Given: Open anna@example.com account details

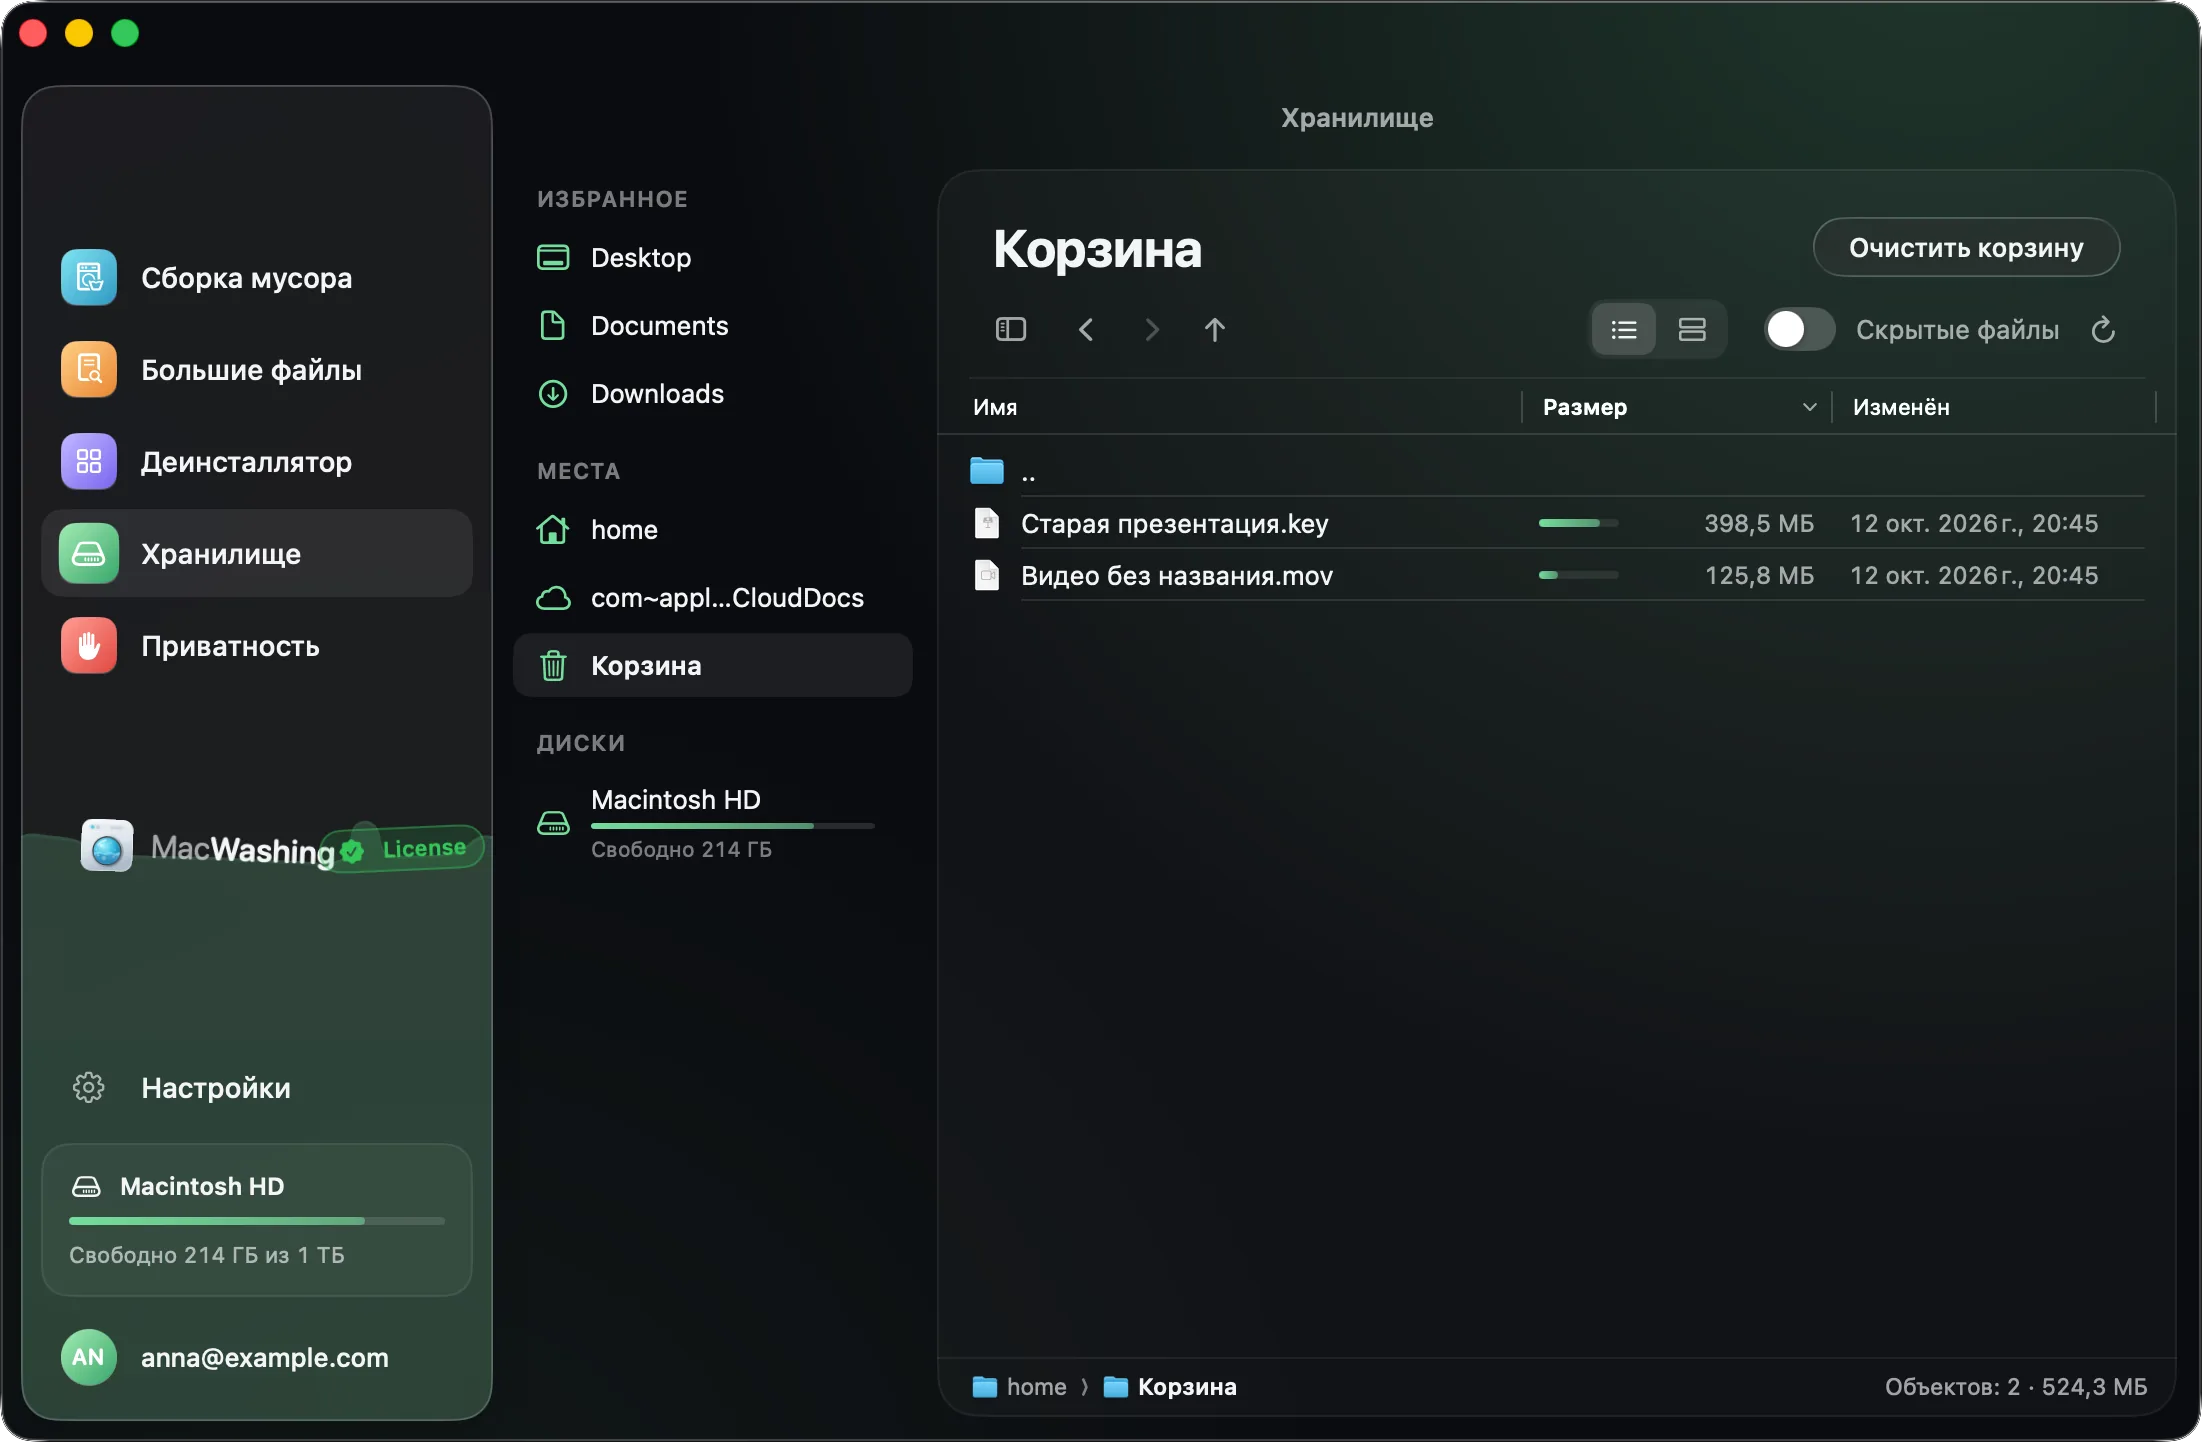Looking at the screenshot, I should tap(265, 1358).
